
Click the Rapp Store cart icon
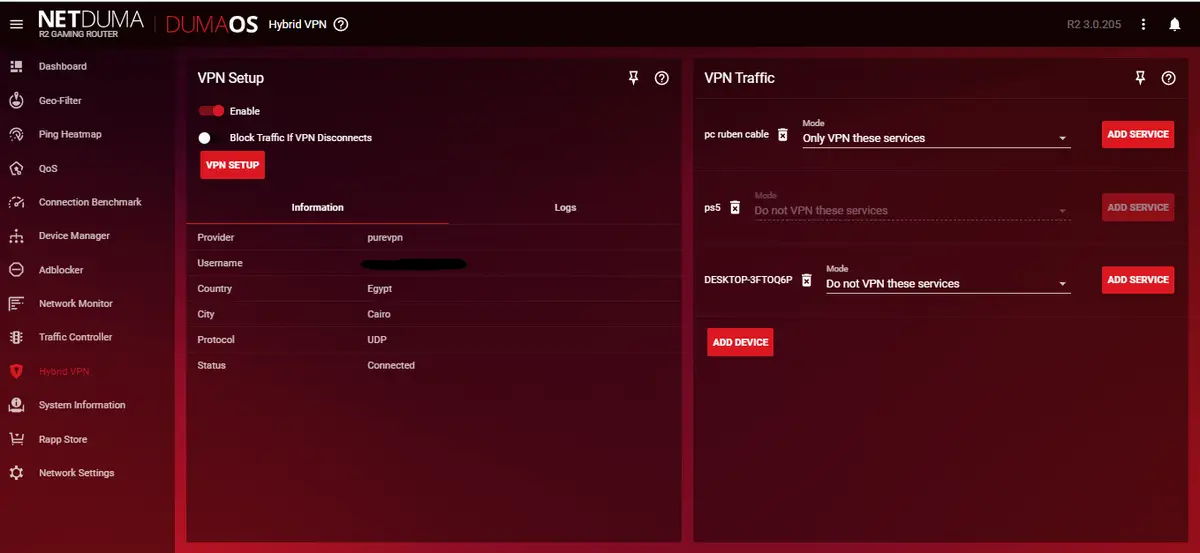[16, 439]
